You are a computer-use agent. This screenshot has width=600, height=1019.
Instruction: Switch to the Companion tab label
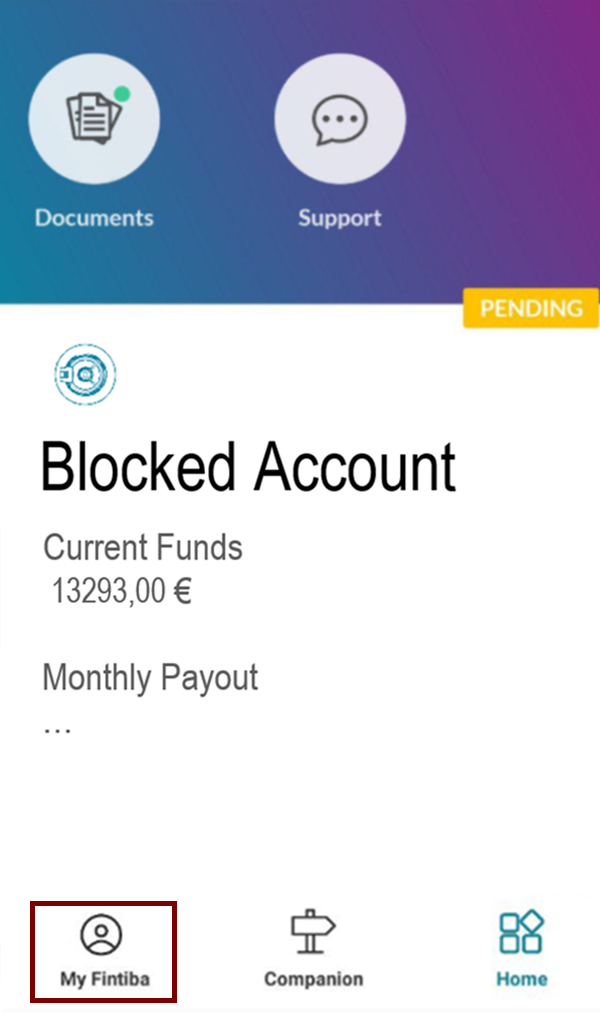[x=313, y=979]
